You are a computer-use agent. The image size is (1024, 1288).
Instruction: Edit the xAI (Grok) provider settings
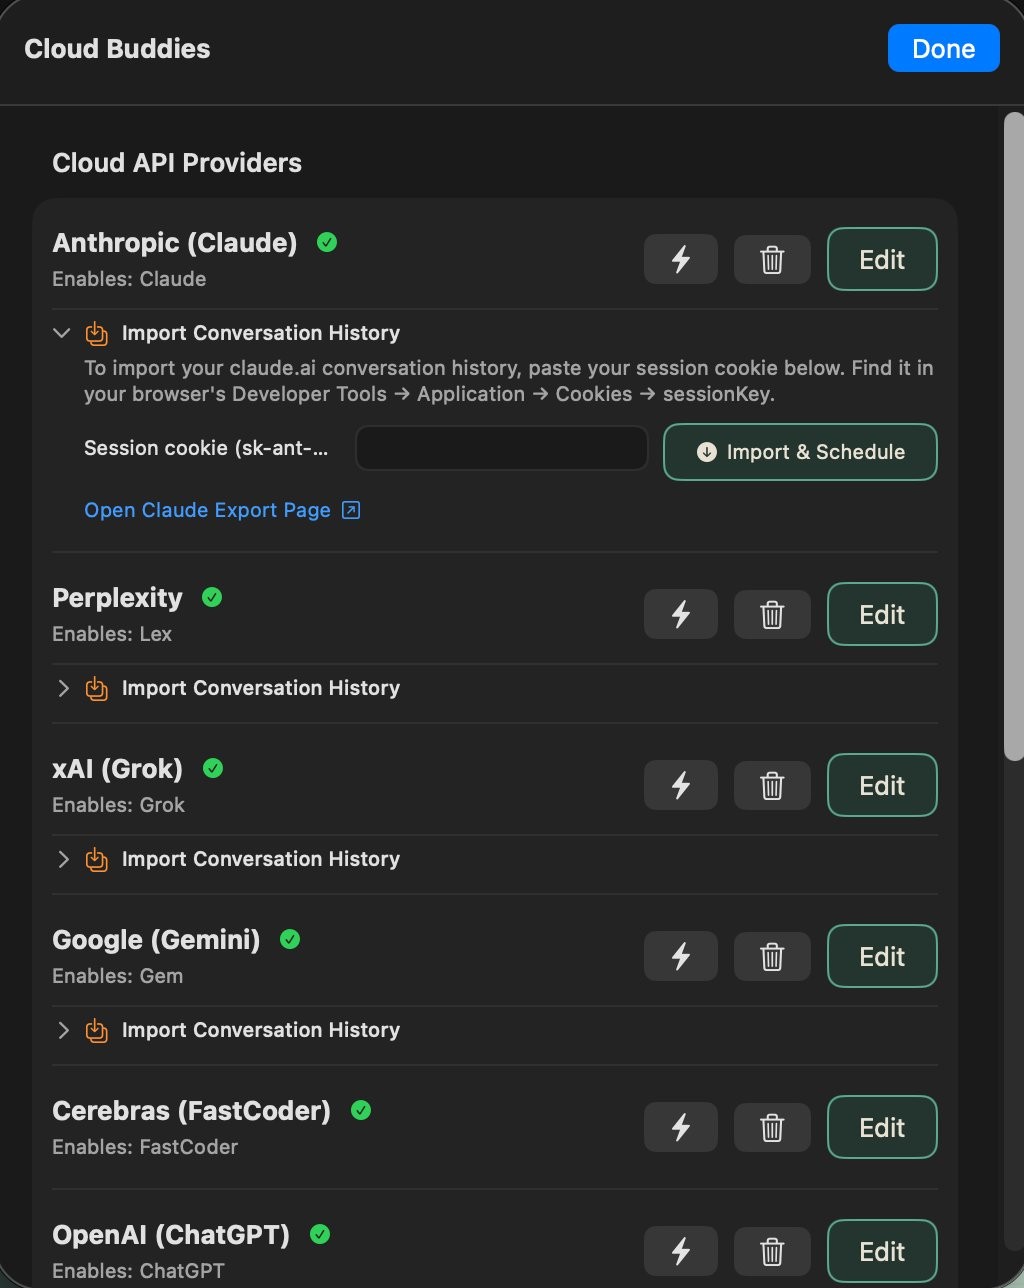(x=882, y=785)
